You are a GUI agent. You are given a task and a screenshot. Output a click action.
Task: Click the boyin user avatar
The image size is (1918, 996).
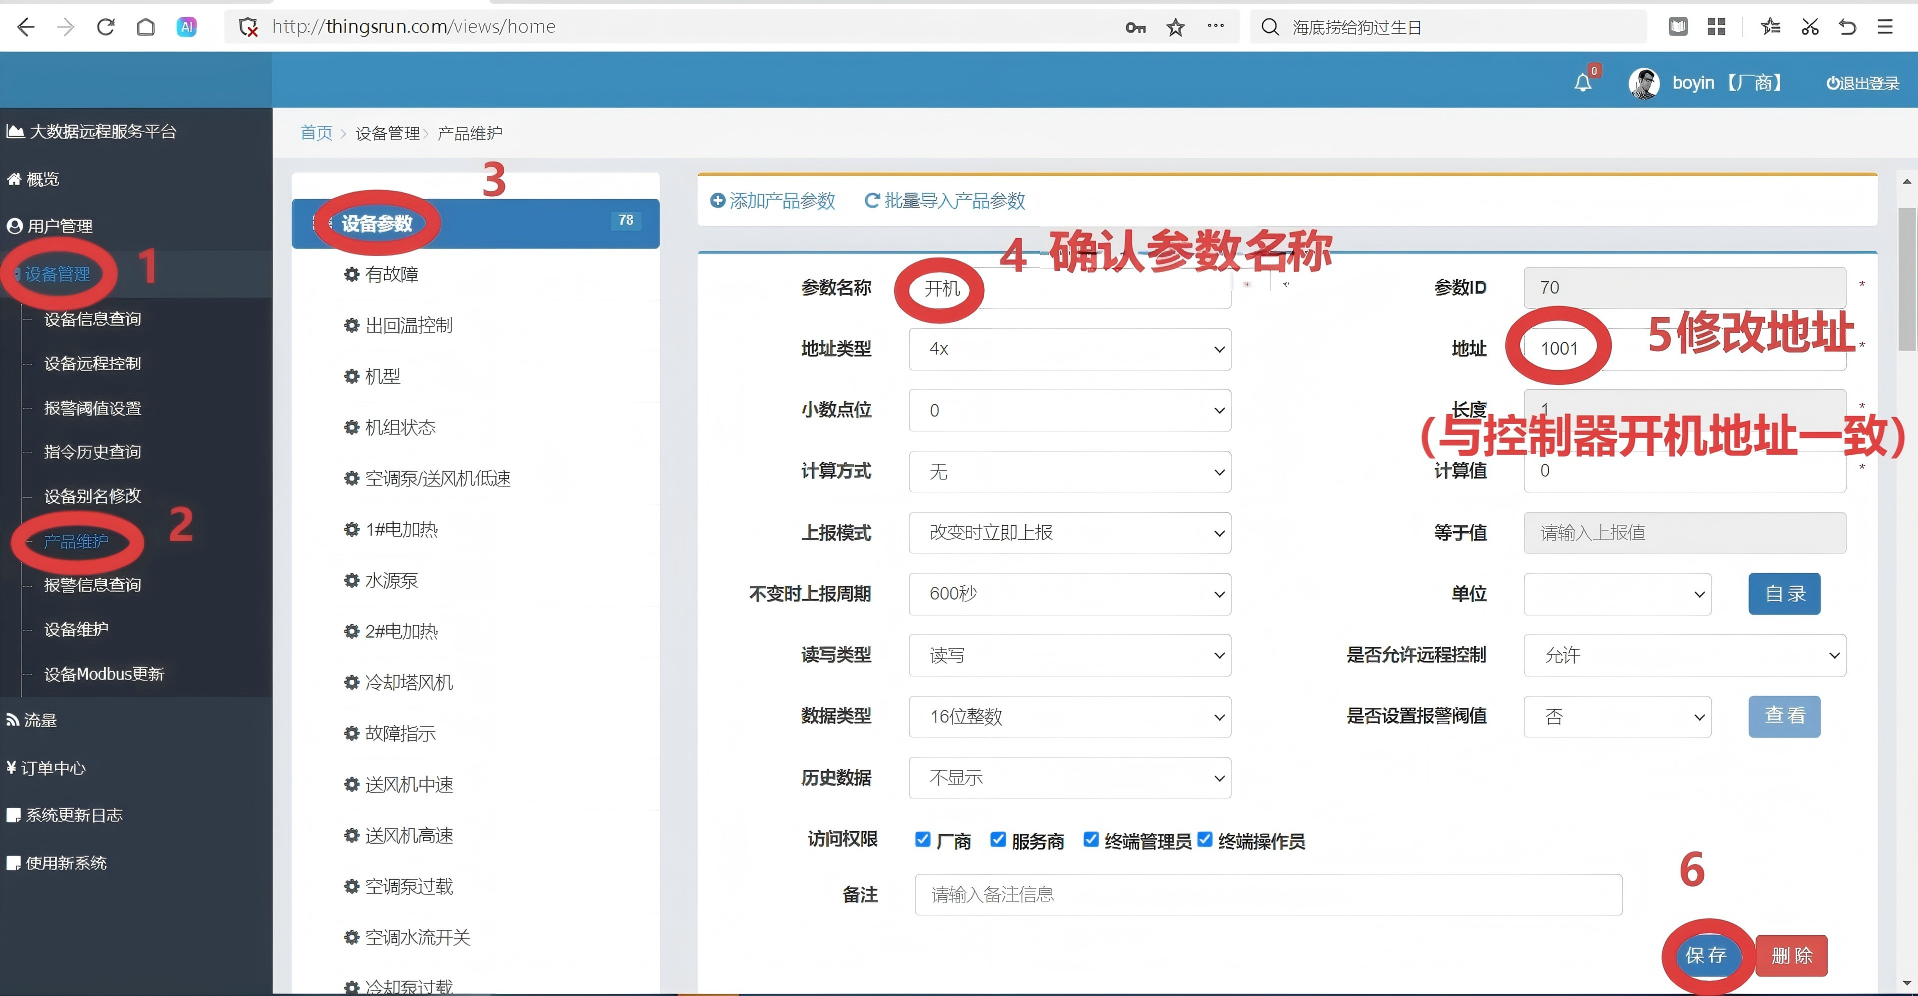1643,83
